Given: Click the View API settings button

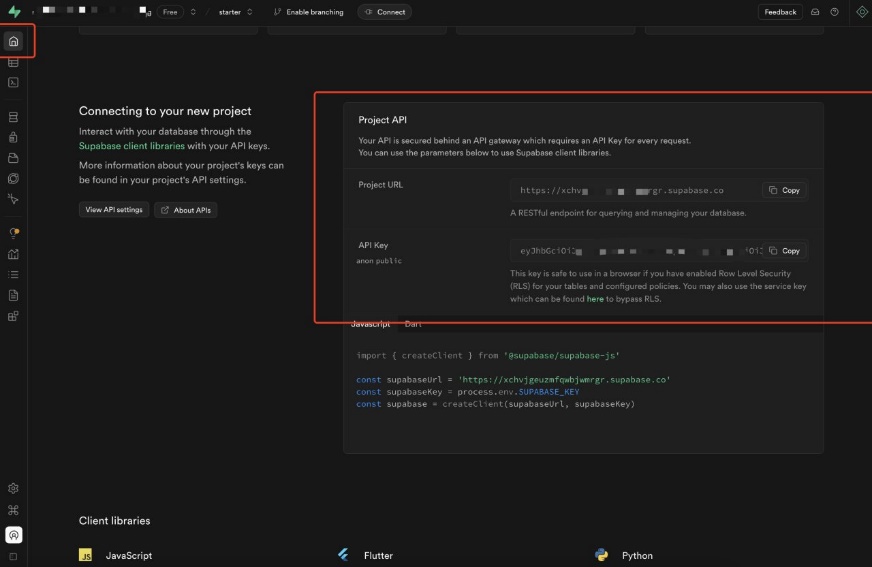Looking at the screenshot, I should coord(114,210).
